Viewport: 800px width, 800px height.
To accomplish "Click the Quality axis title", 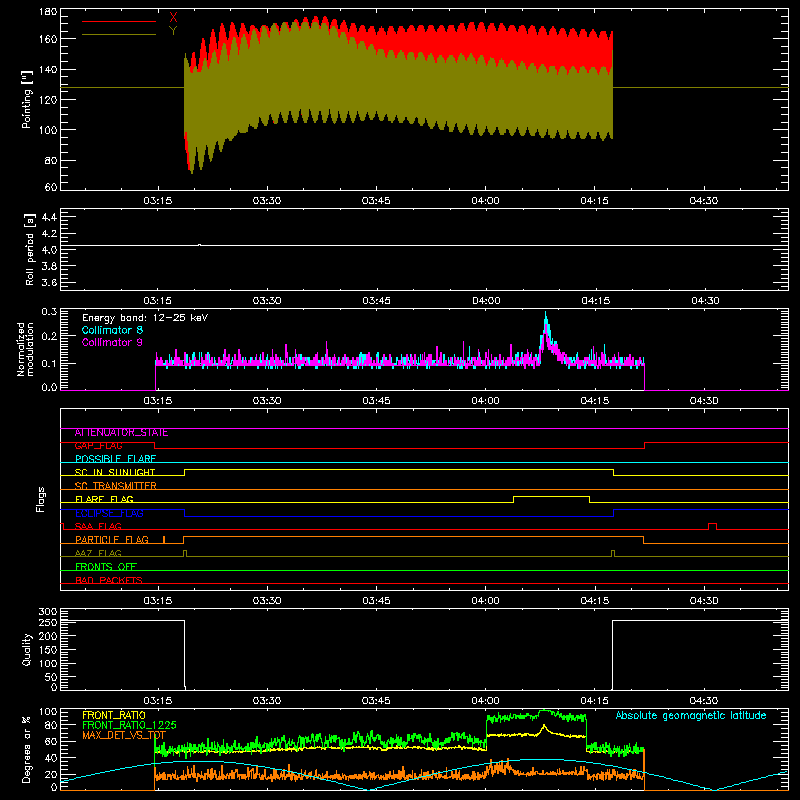I will coord(27,649).
